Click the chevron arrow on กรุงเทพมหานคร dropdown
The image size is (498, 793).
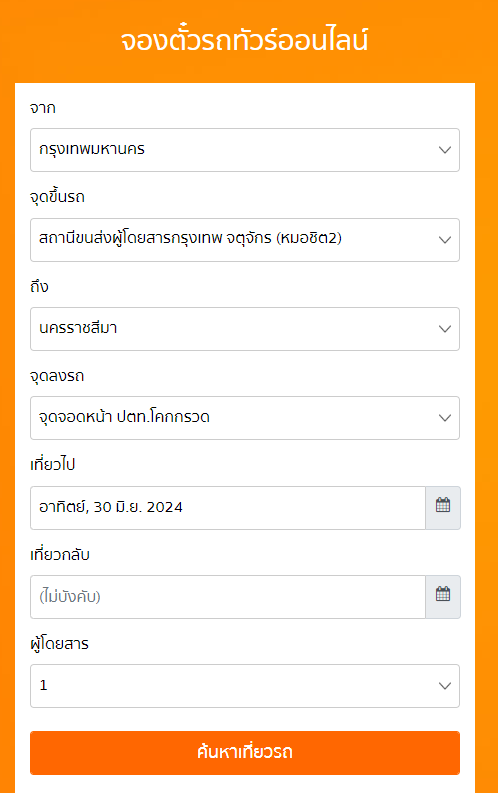[x=445, y=150]
